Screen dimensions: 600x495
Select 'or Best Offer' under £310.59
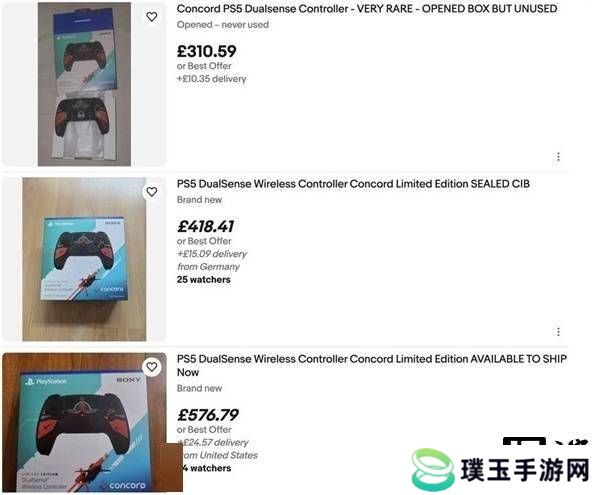click(x=204, y=66)
